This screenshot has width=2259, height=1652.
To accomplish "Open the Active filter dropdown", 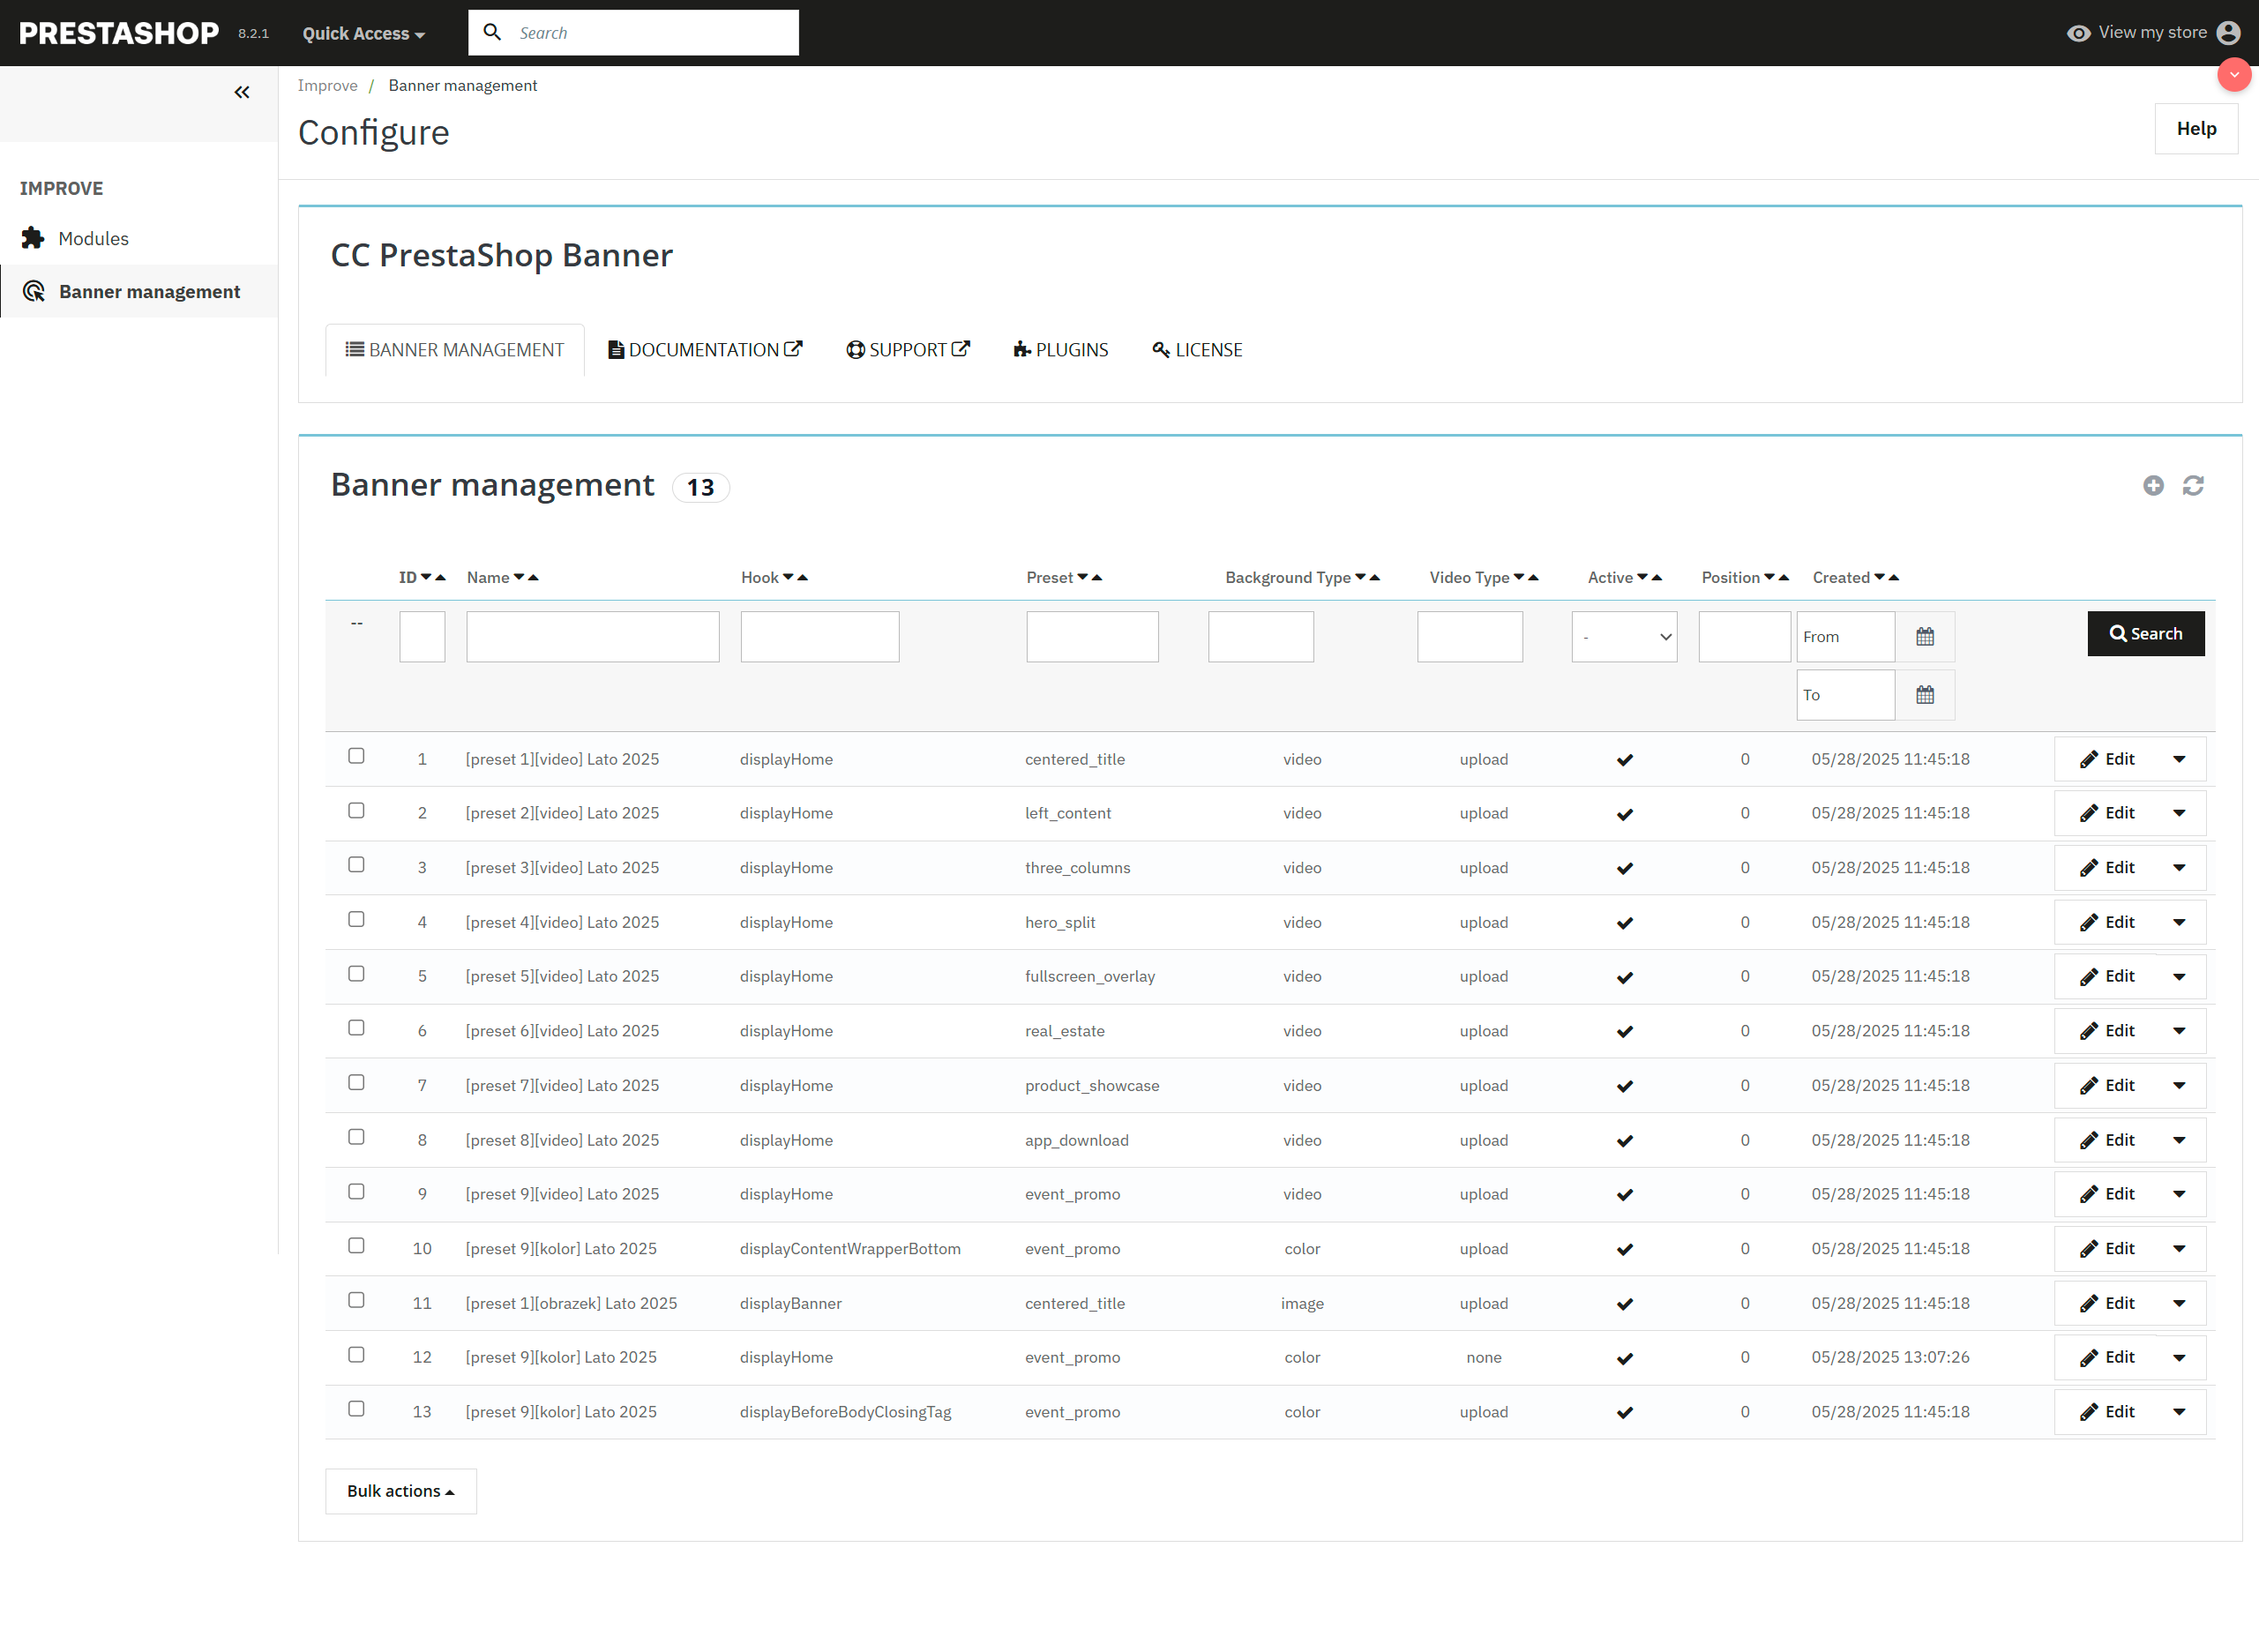I will click(x=1624, y=637).
